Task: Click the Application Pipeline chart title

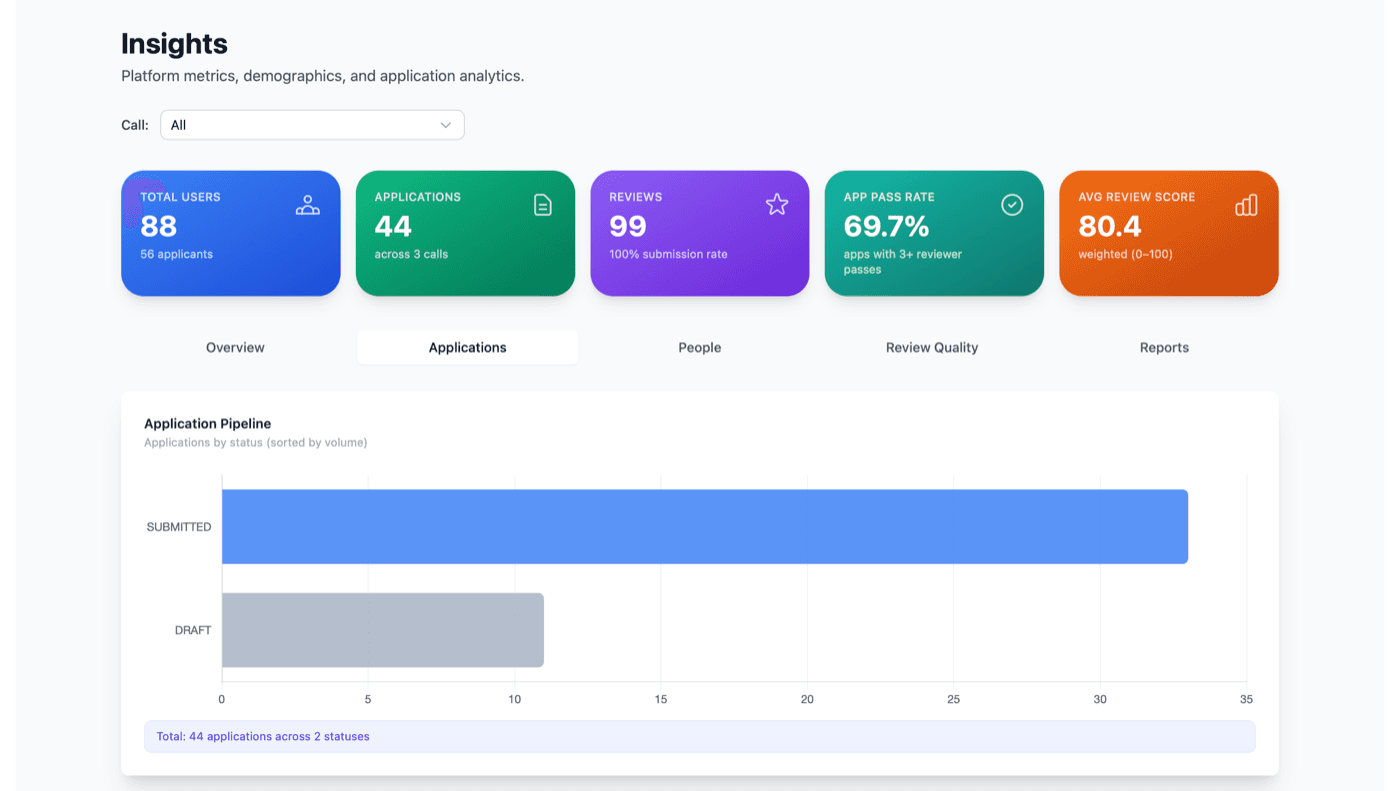Action: [208, 424]
